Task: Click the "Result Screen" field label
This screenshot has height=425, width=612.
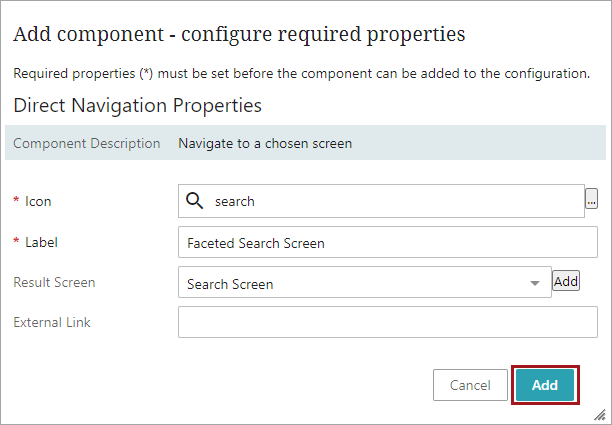Action: tap(54, 282)
